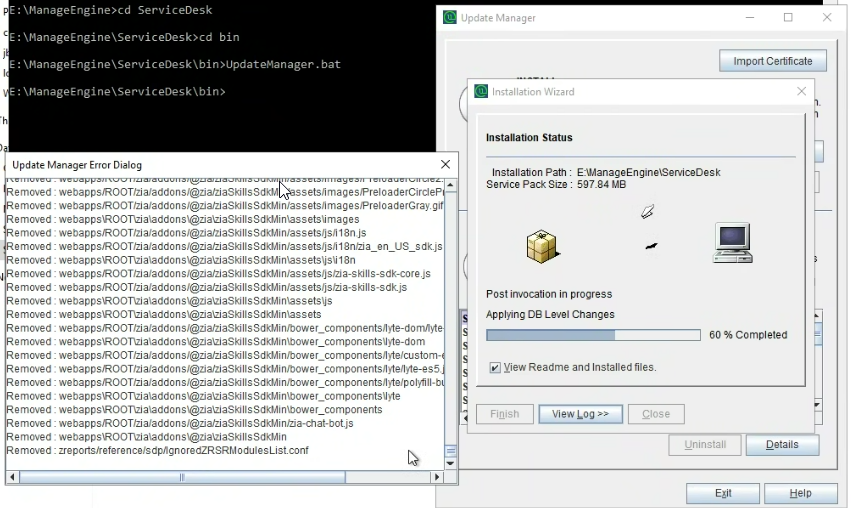The image size is (851, 508).
Task: Click the Service Pack Size 597.84 MB text
Action: click(x=556, y=185)
